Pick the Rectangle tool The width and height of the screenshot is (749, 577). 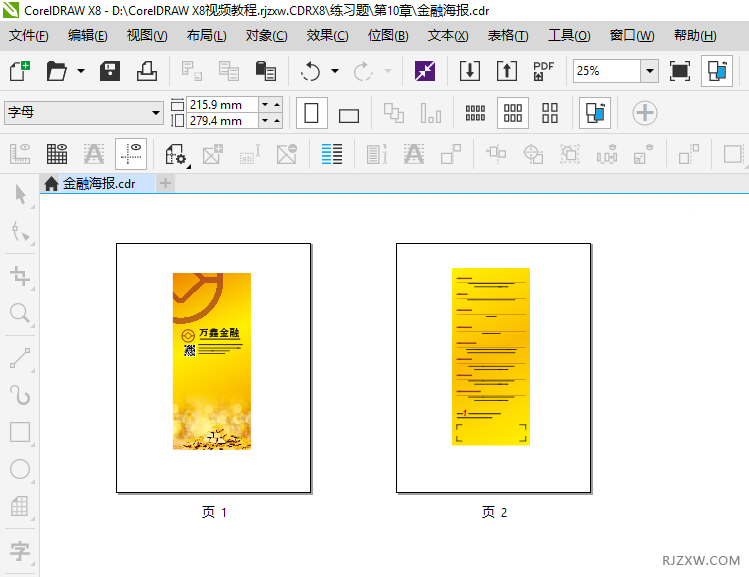pyautogui.click(x=19, y=432)
